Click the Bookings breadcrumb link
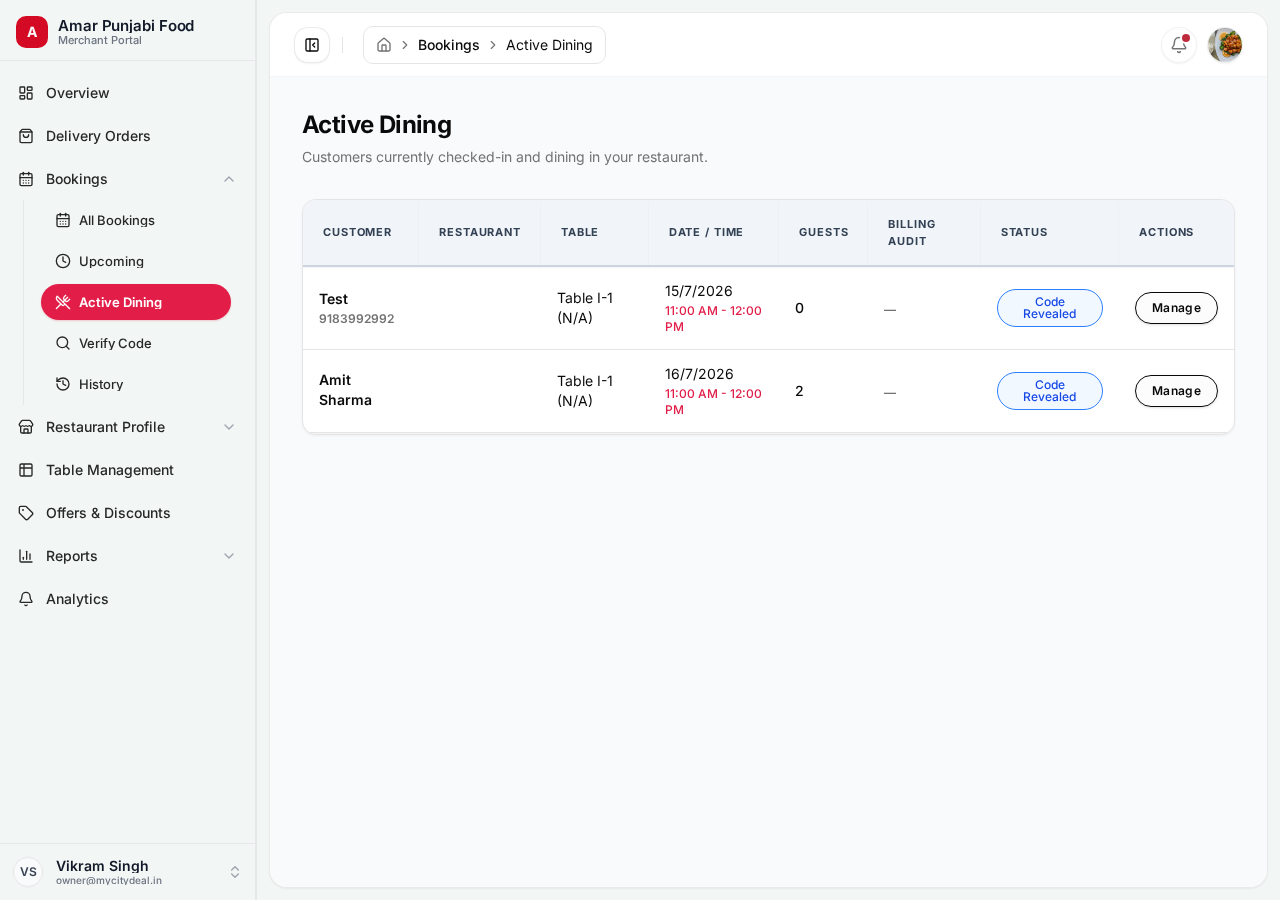This screenshot has width=1280, height=900. pos(449,45)
